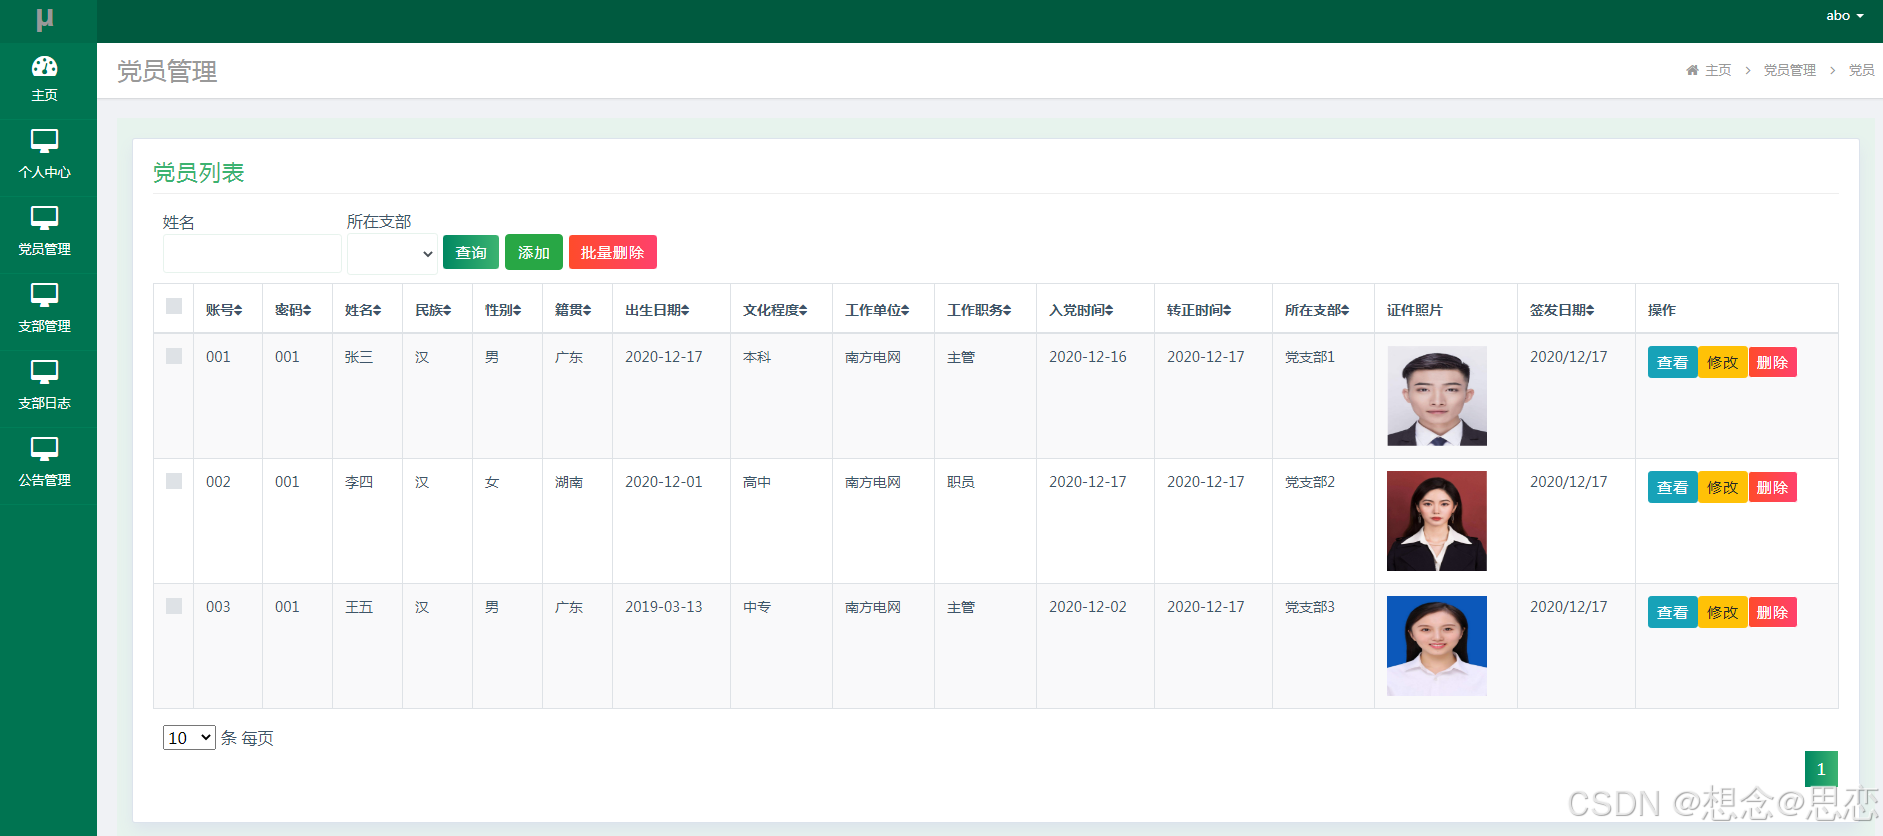Open 公告管理 monitor icon in sidebar
This screenshot has height=836, width=1883.
(44, 449)
